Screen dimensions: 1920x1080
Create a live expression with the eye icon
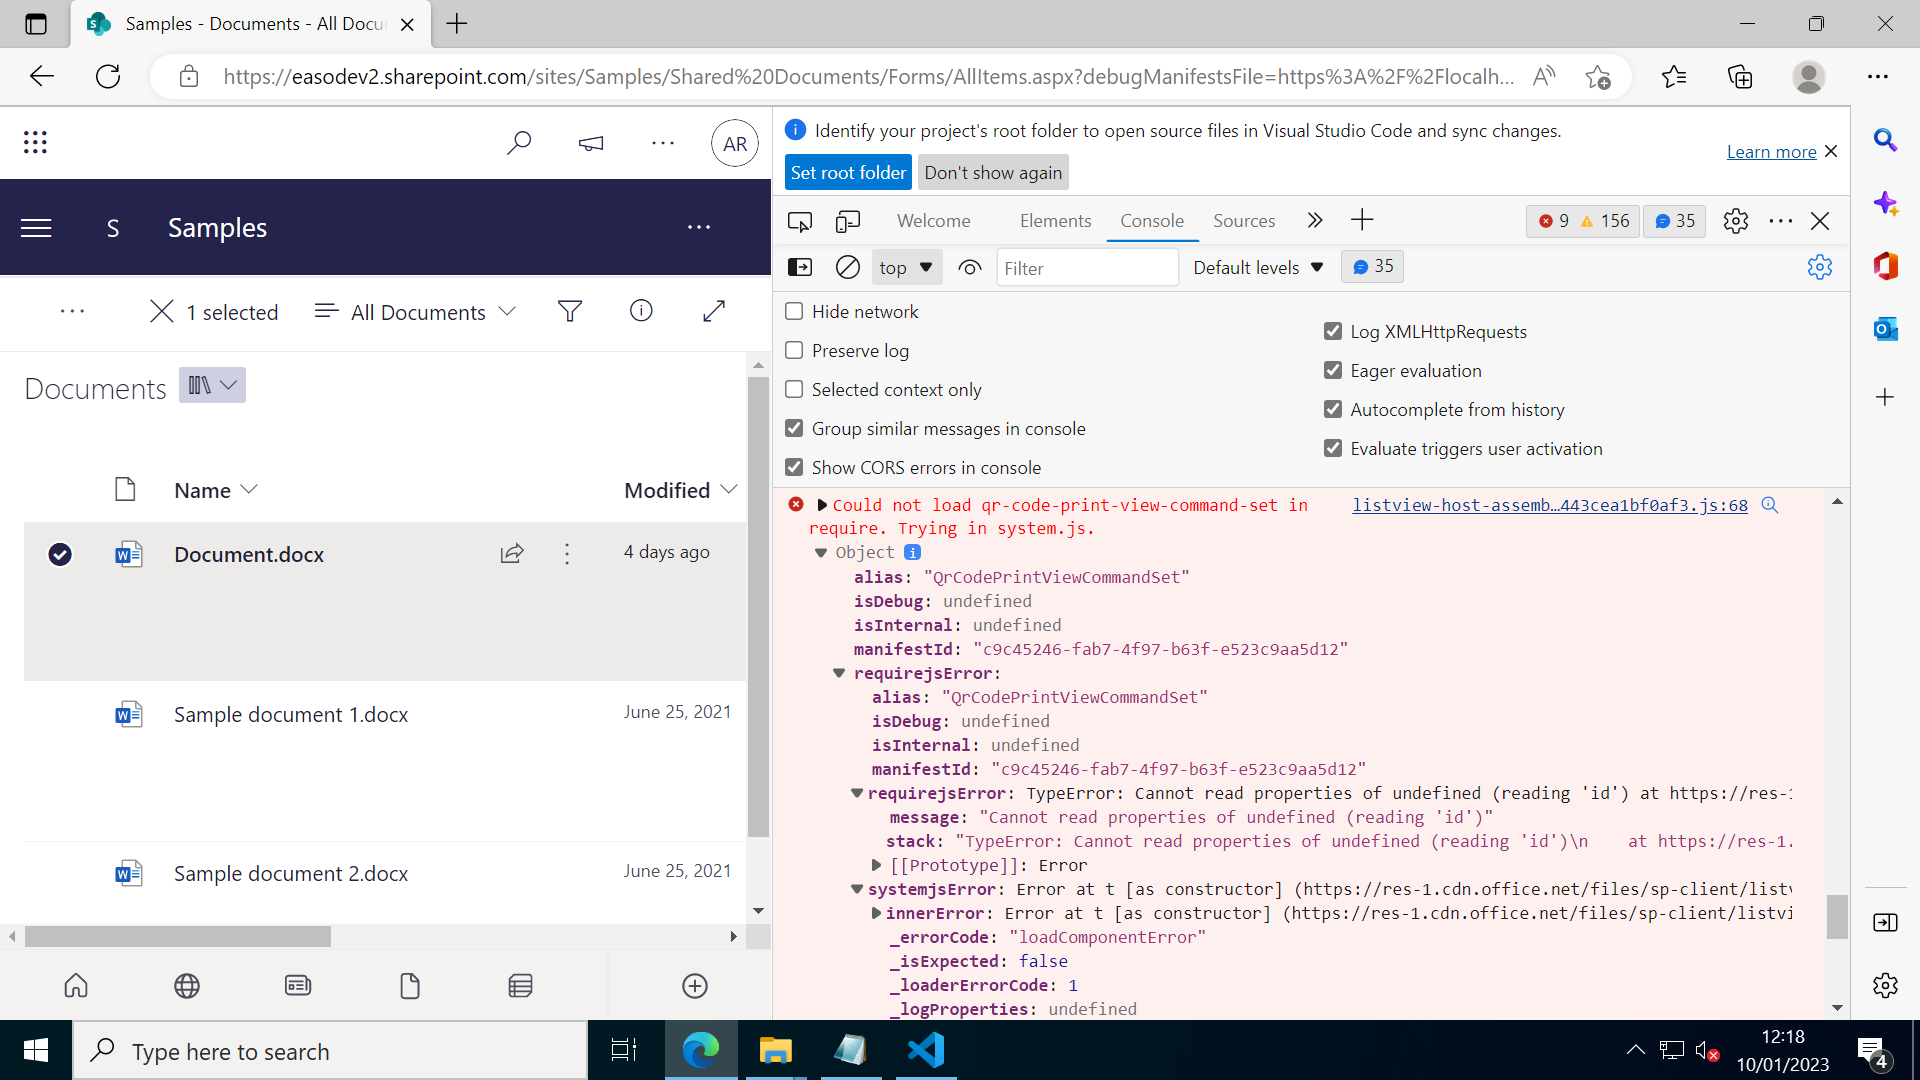pos(969,267)
